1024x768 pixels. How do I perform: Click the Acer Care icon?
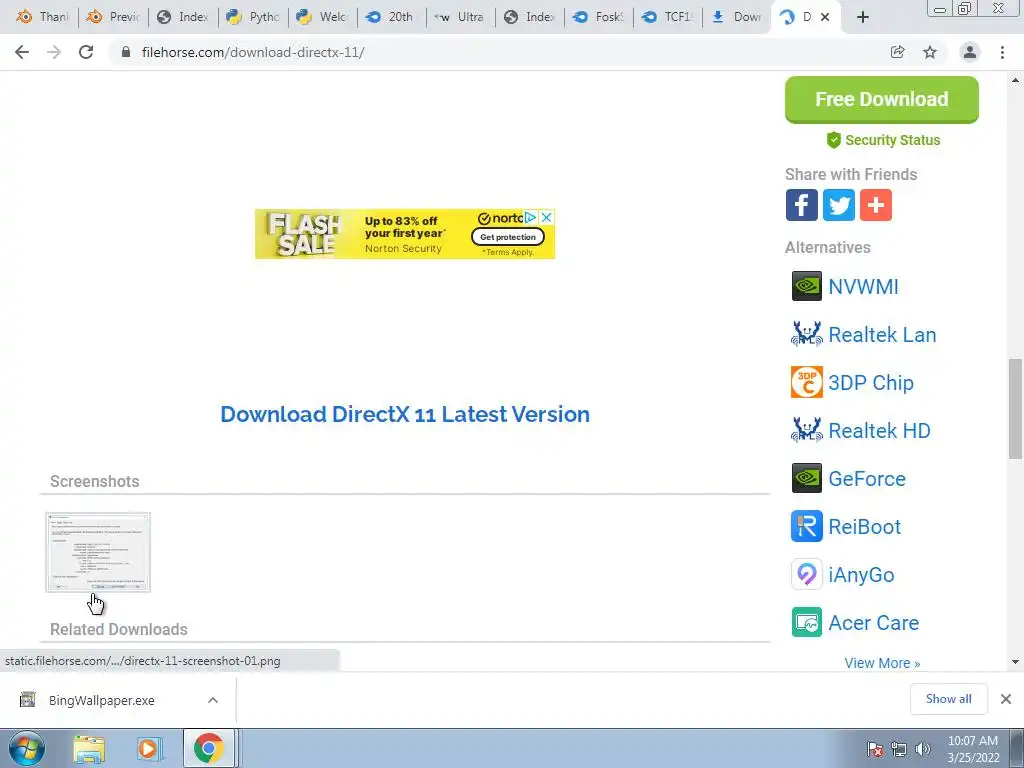click(x=807, y=622)
